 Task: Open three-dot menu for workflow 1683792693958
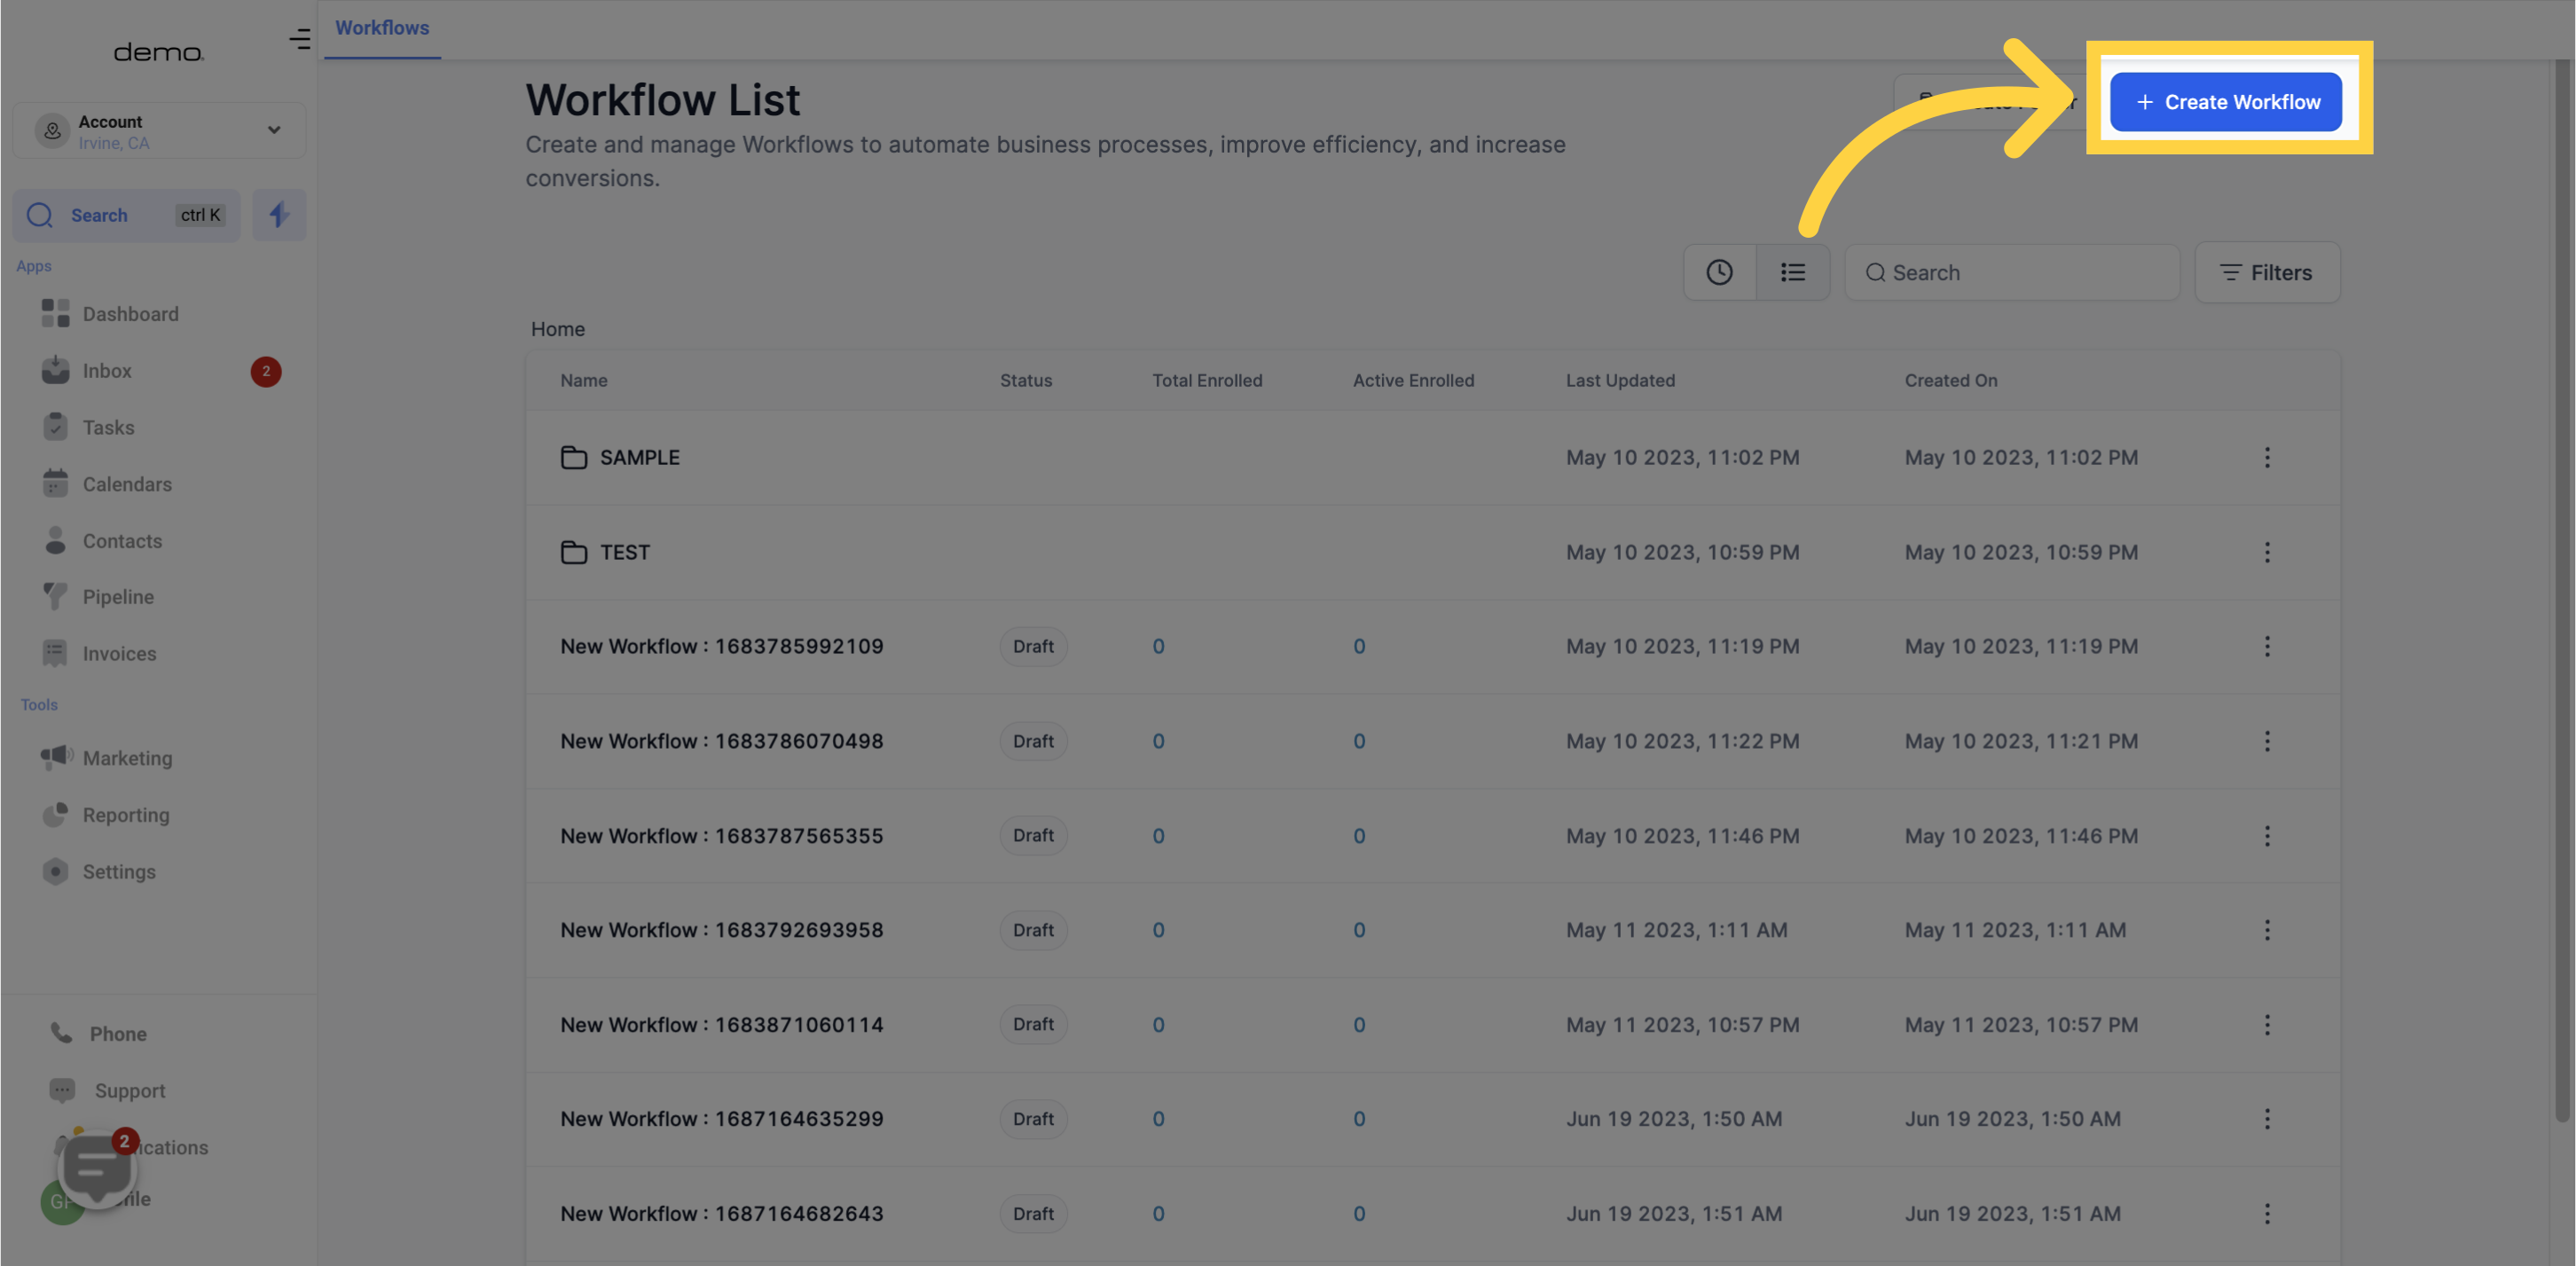point(2266,930)
